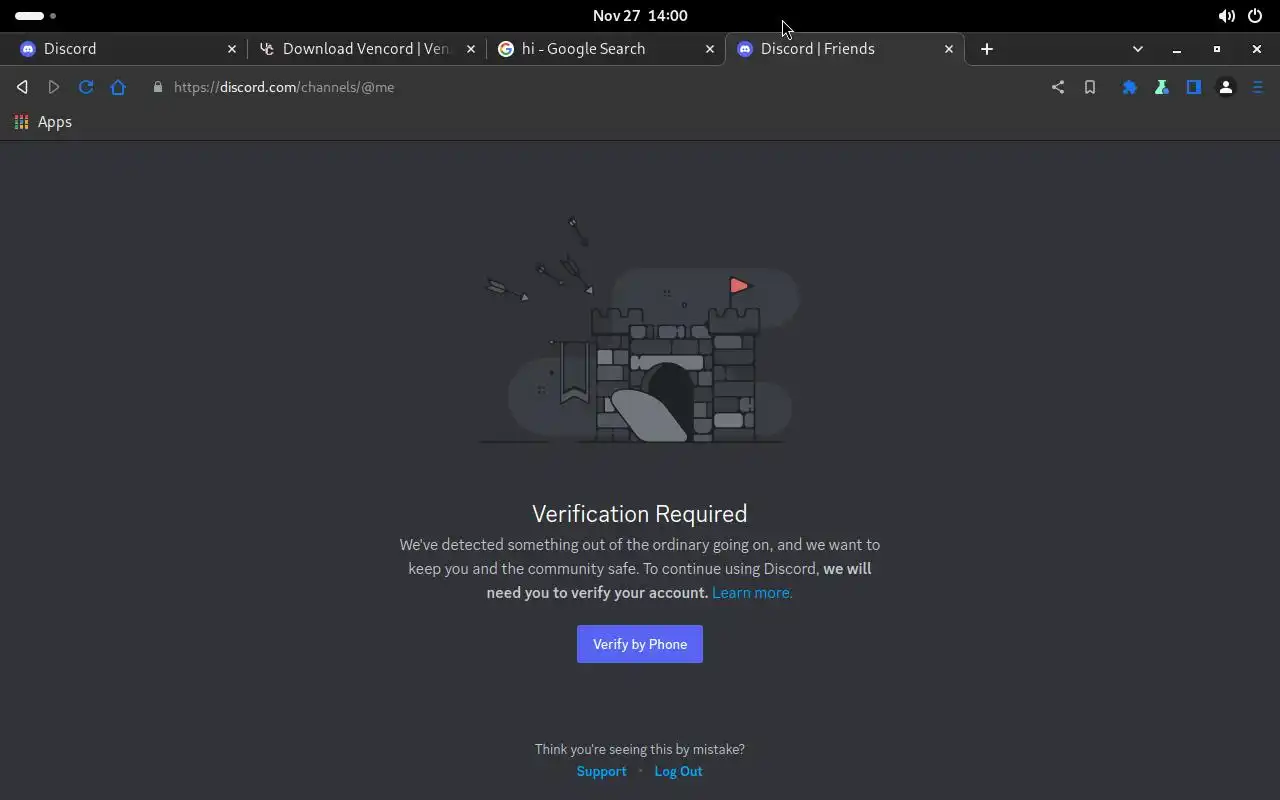
Task: Close the Discord | Friends tab
Action: (949, 49)
